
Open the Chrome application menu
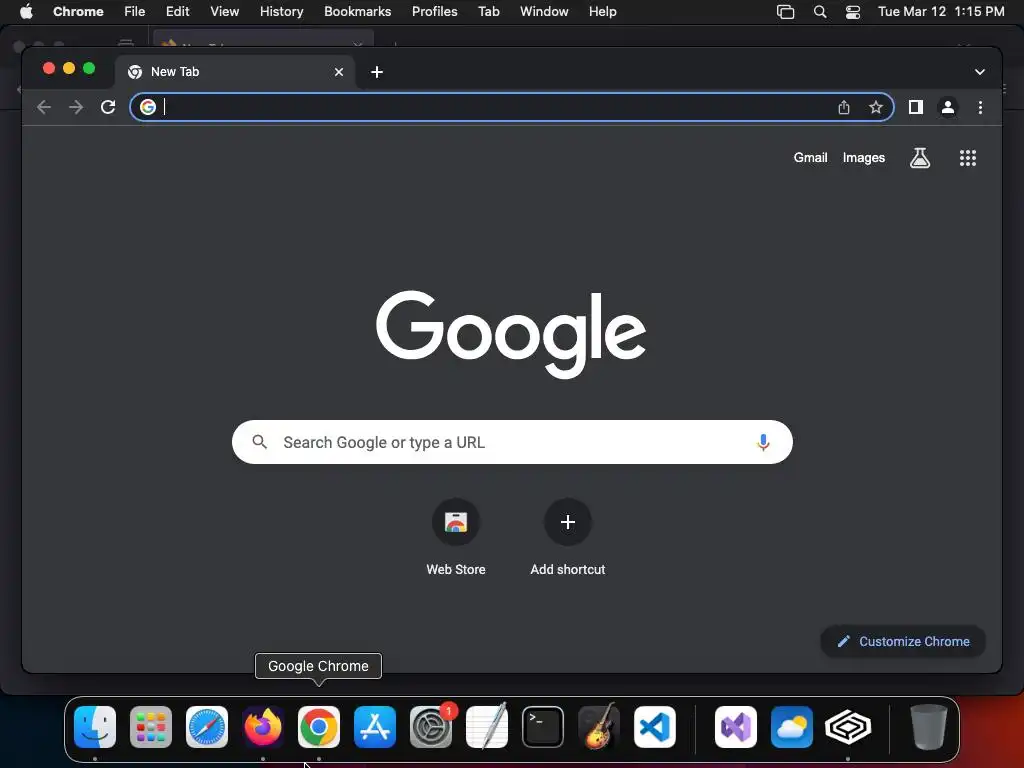click(78, 11)
